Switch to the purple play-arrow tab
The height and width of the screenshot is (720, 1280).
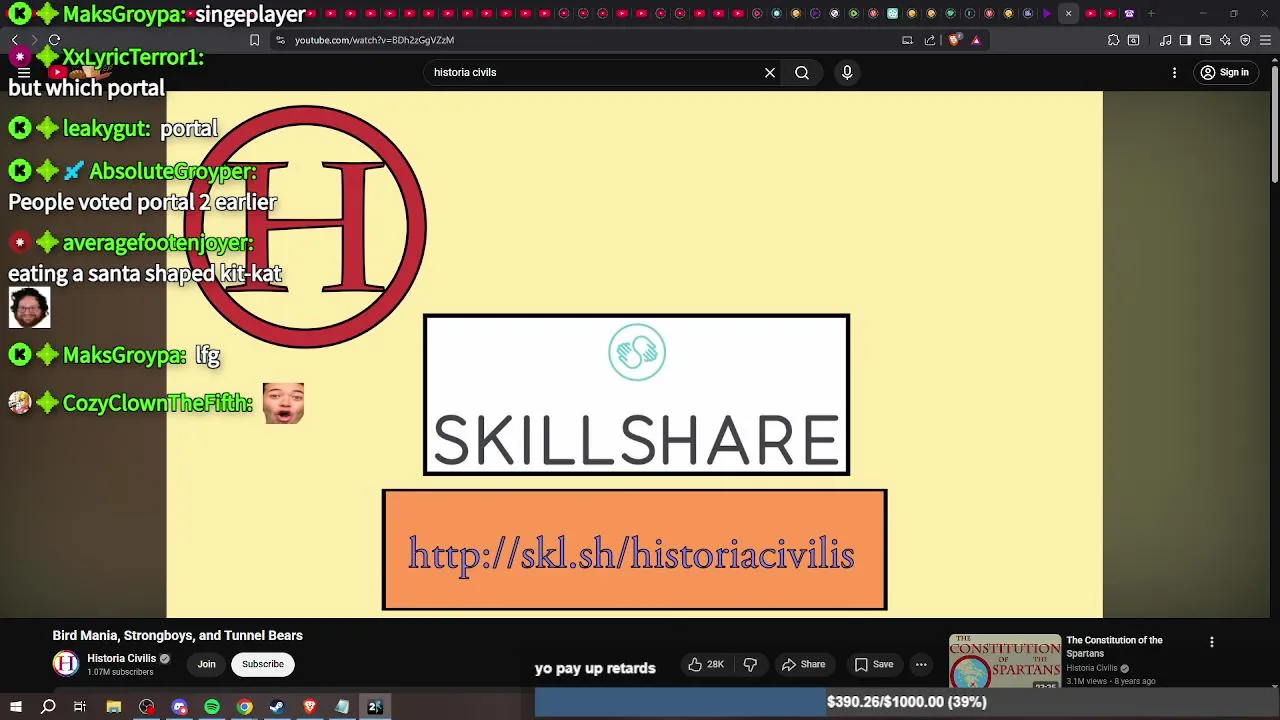coord(1047,13)
